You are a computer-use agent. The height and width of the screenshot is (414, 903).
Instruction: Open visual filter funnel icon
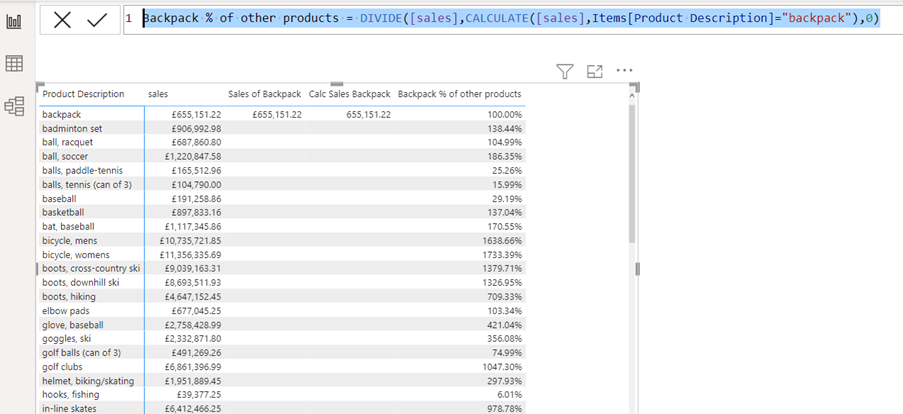(565, 71)
